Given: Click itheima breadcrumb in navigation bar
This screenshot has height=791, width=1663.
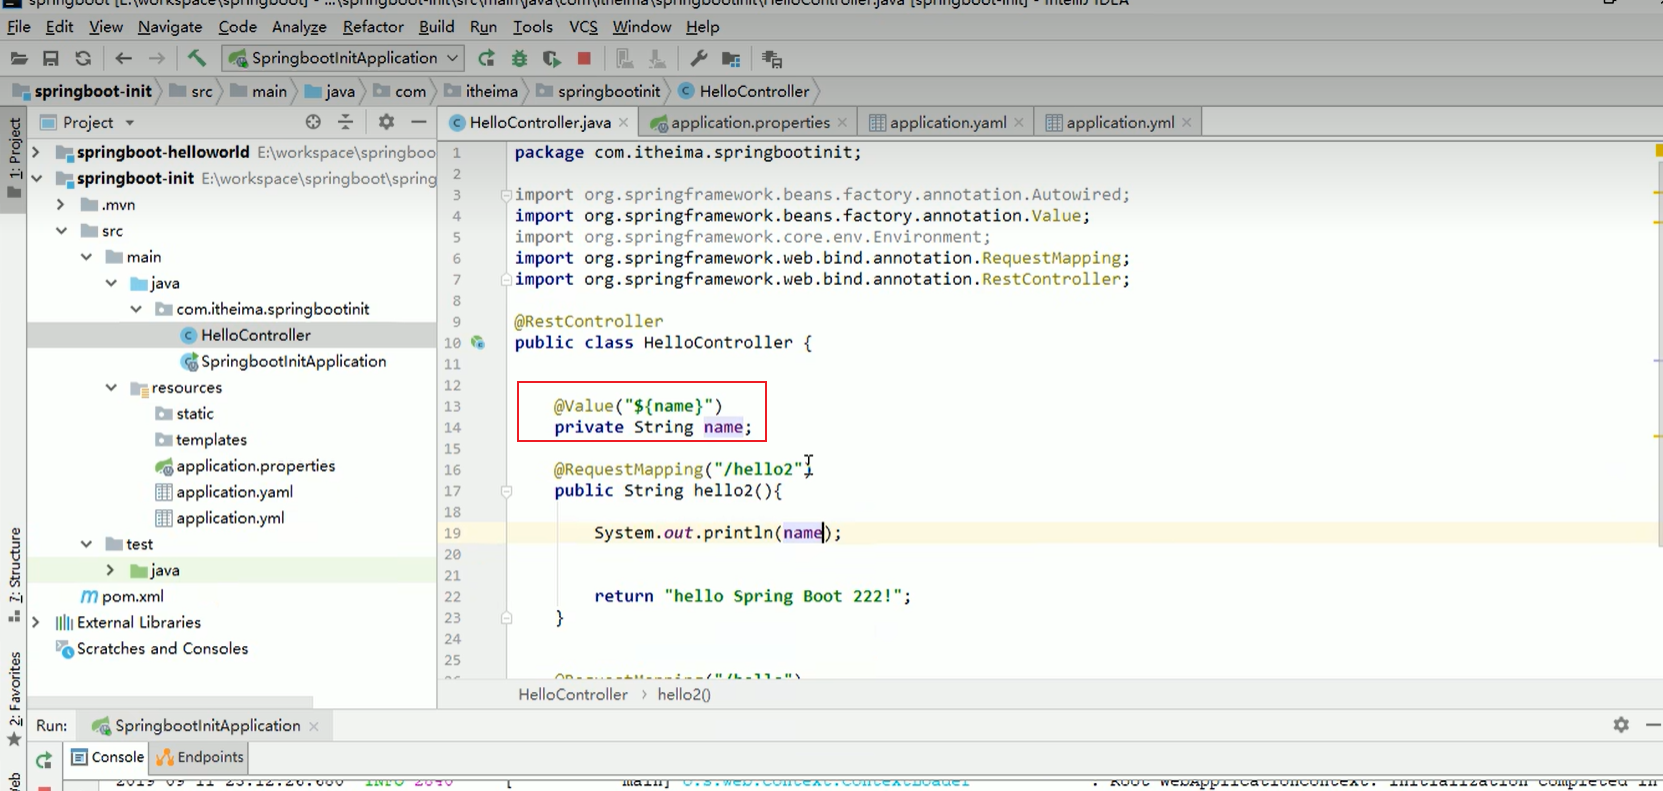Looking at the screenshot, I should 481,91.
